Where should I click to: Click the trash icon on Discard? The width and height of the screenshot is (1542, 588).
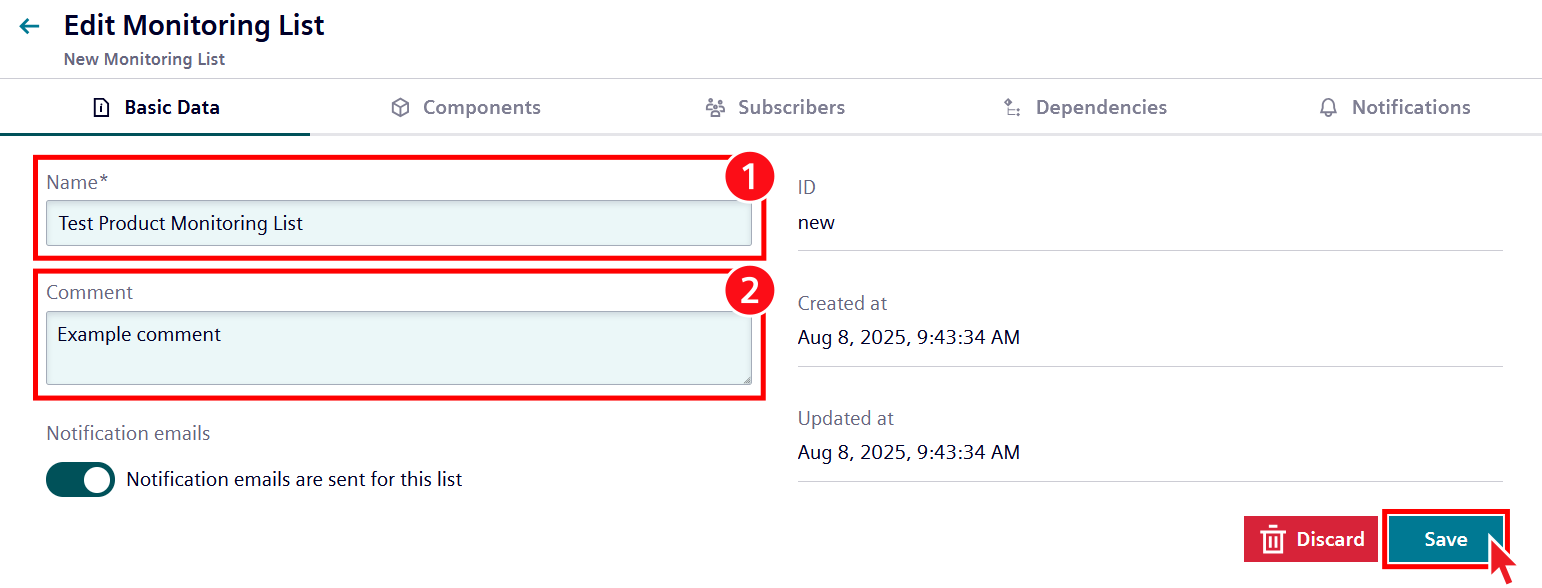point(1273,540)
